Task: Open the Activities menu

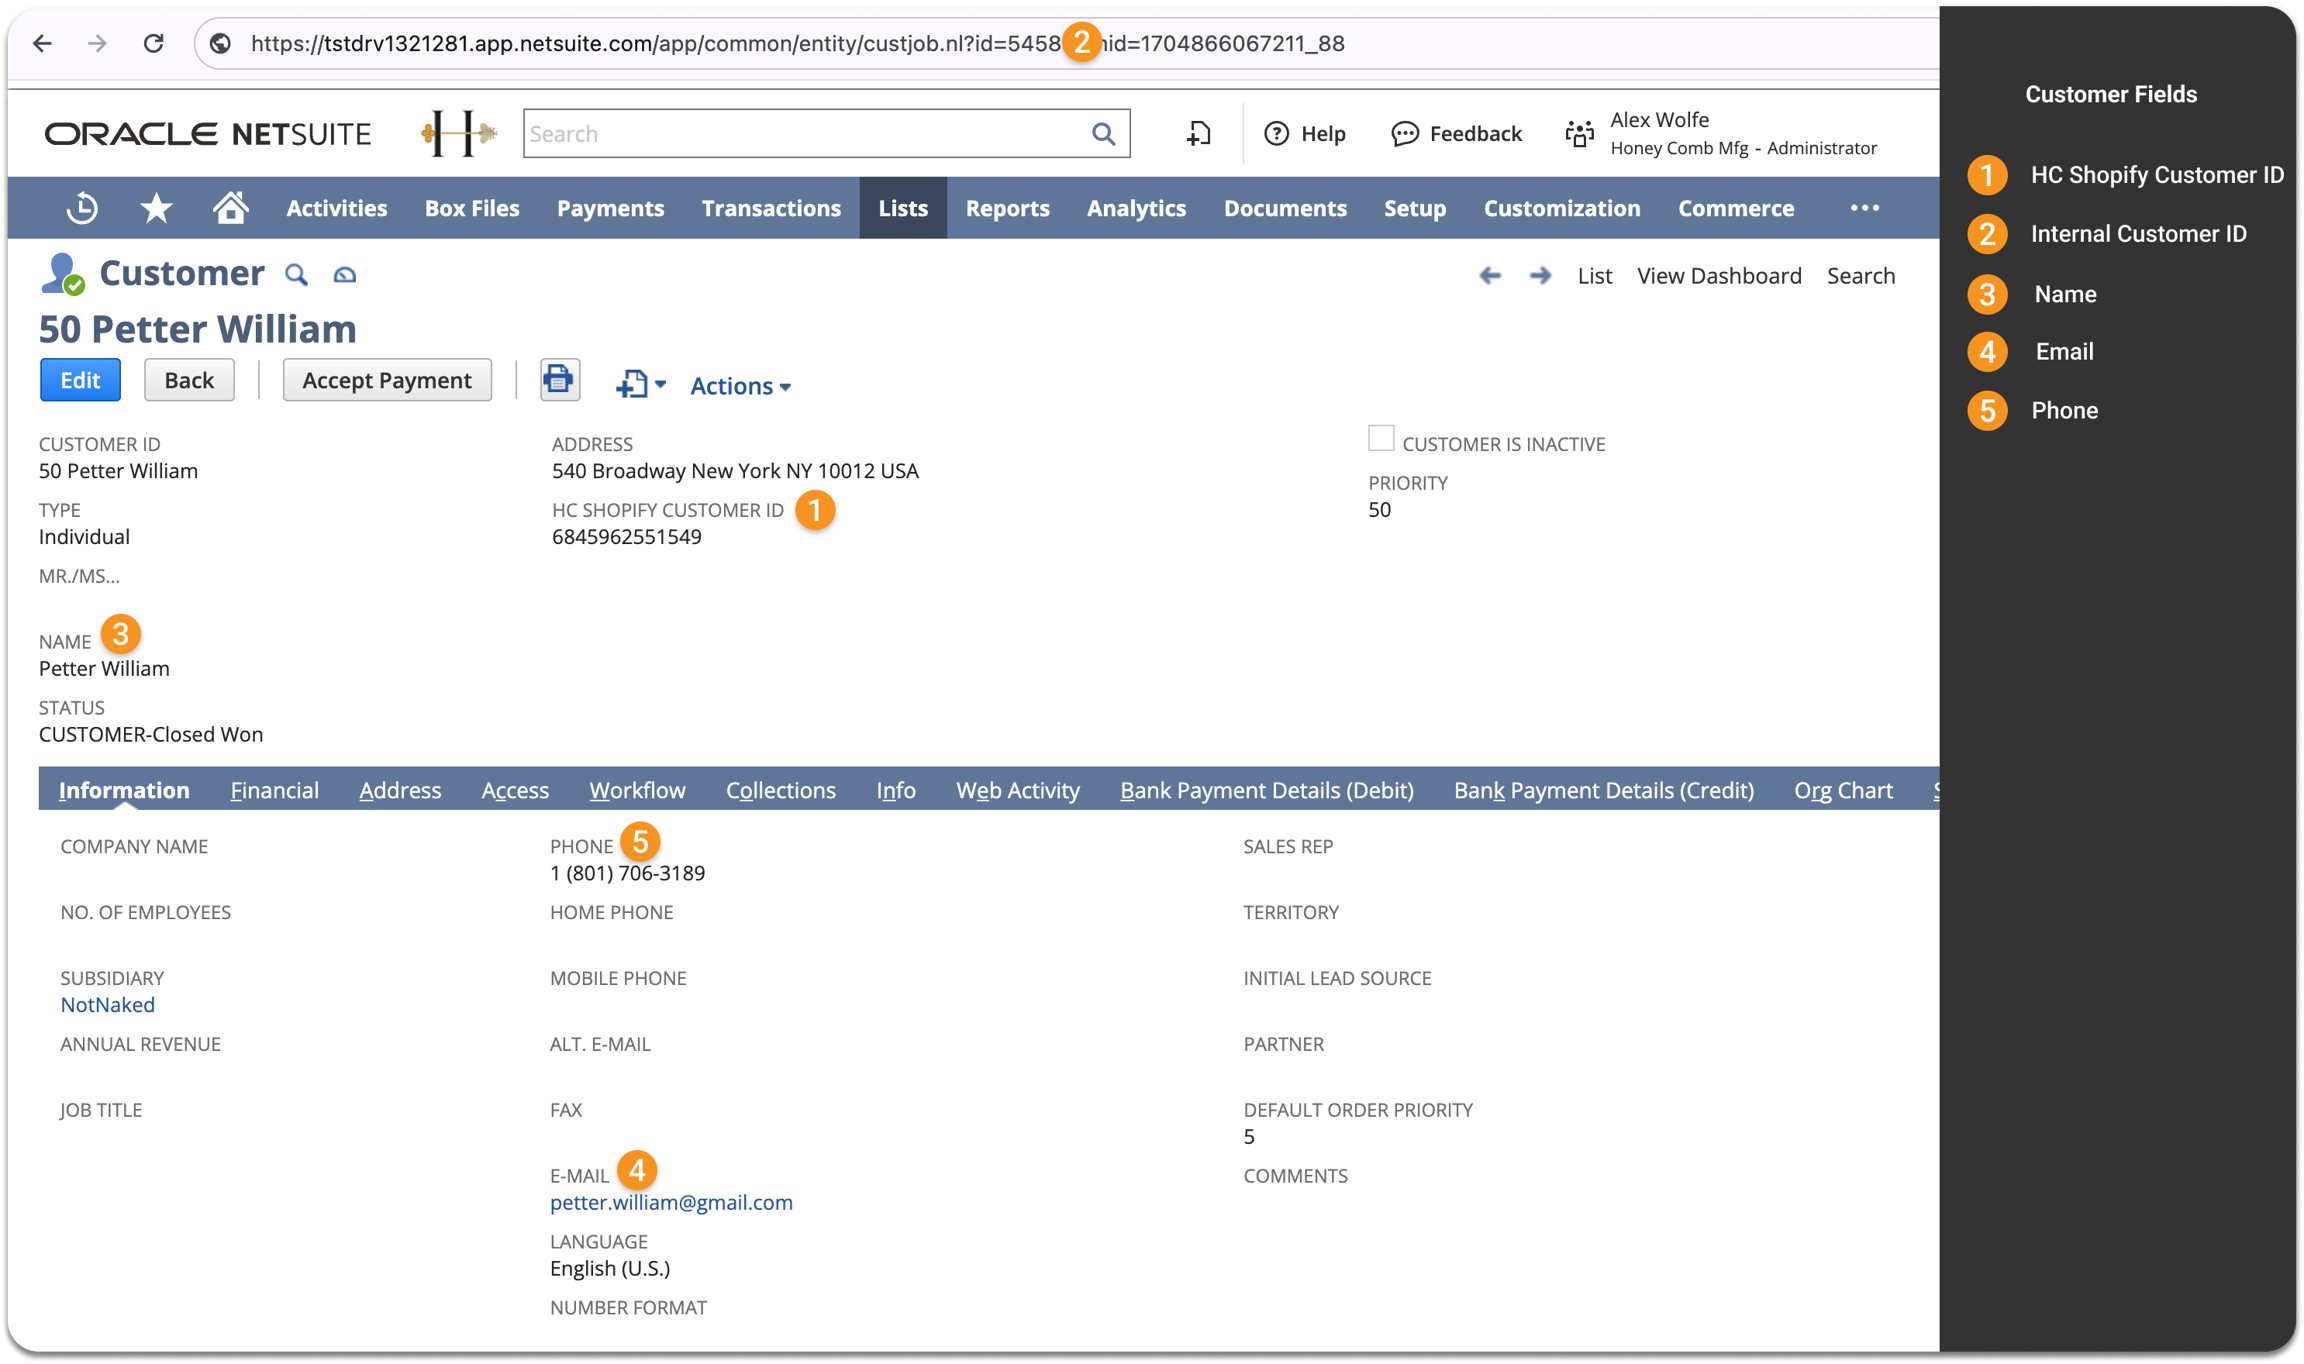Action: (x=336, y=208)
